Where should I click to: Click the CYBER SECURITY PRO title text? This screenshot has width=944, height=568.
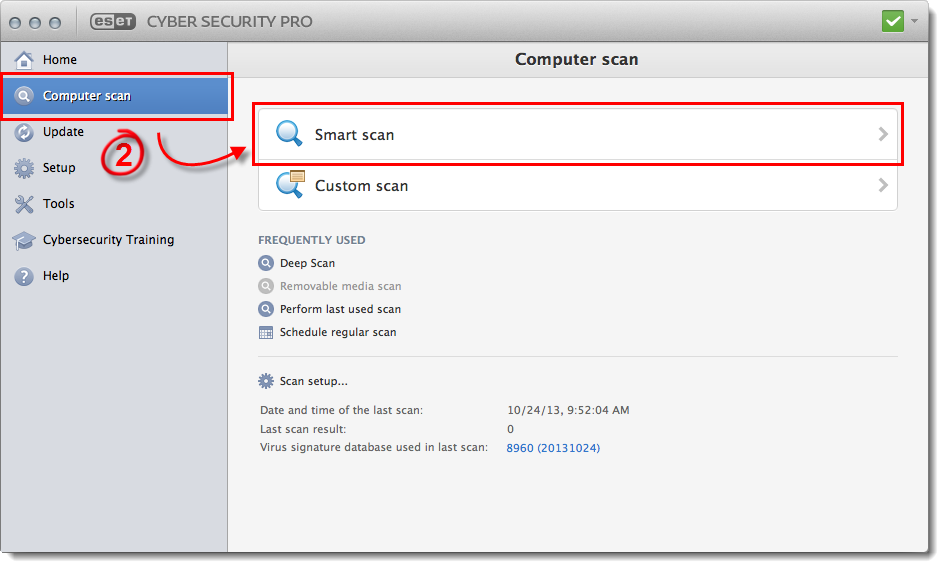coord(229,22)
